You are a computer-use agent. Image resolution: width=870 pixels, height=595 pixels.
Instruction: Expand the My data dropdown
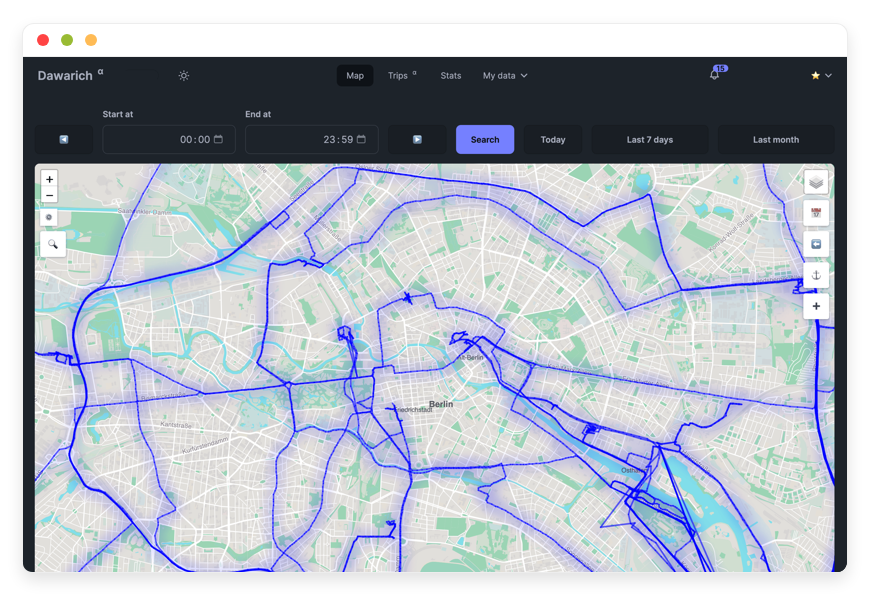pyautogui.click(x=505, y=75)
